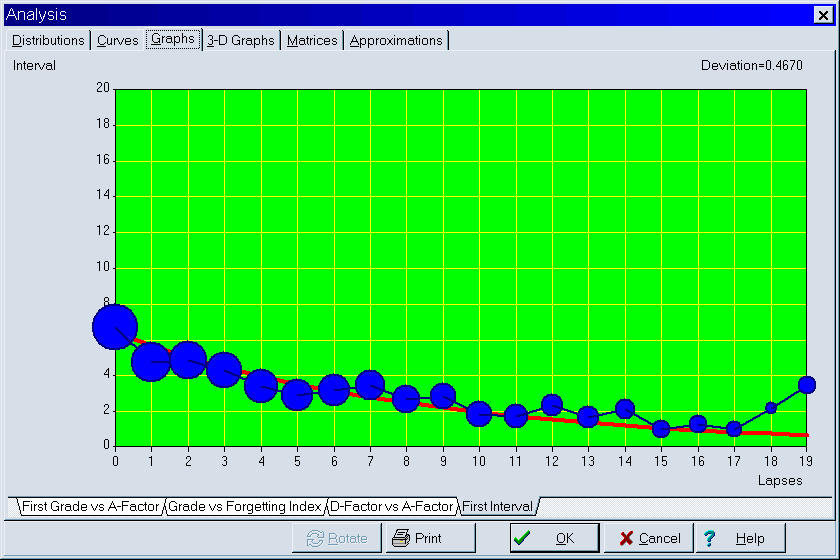
Task: Click the green checkmark OK icon
Action: [x=522, y=538]
